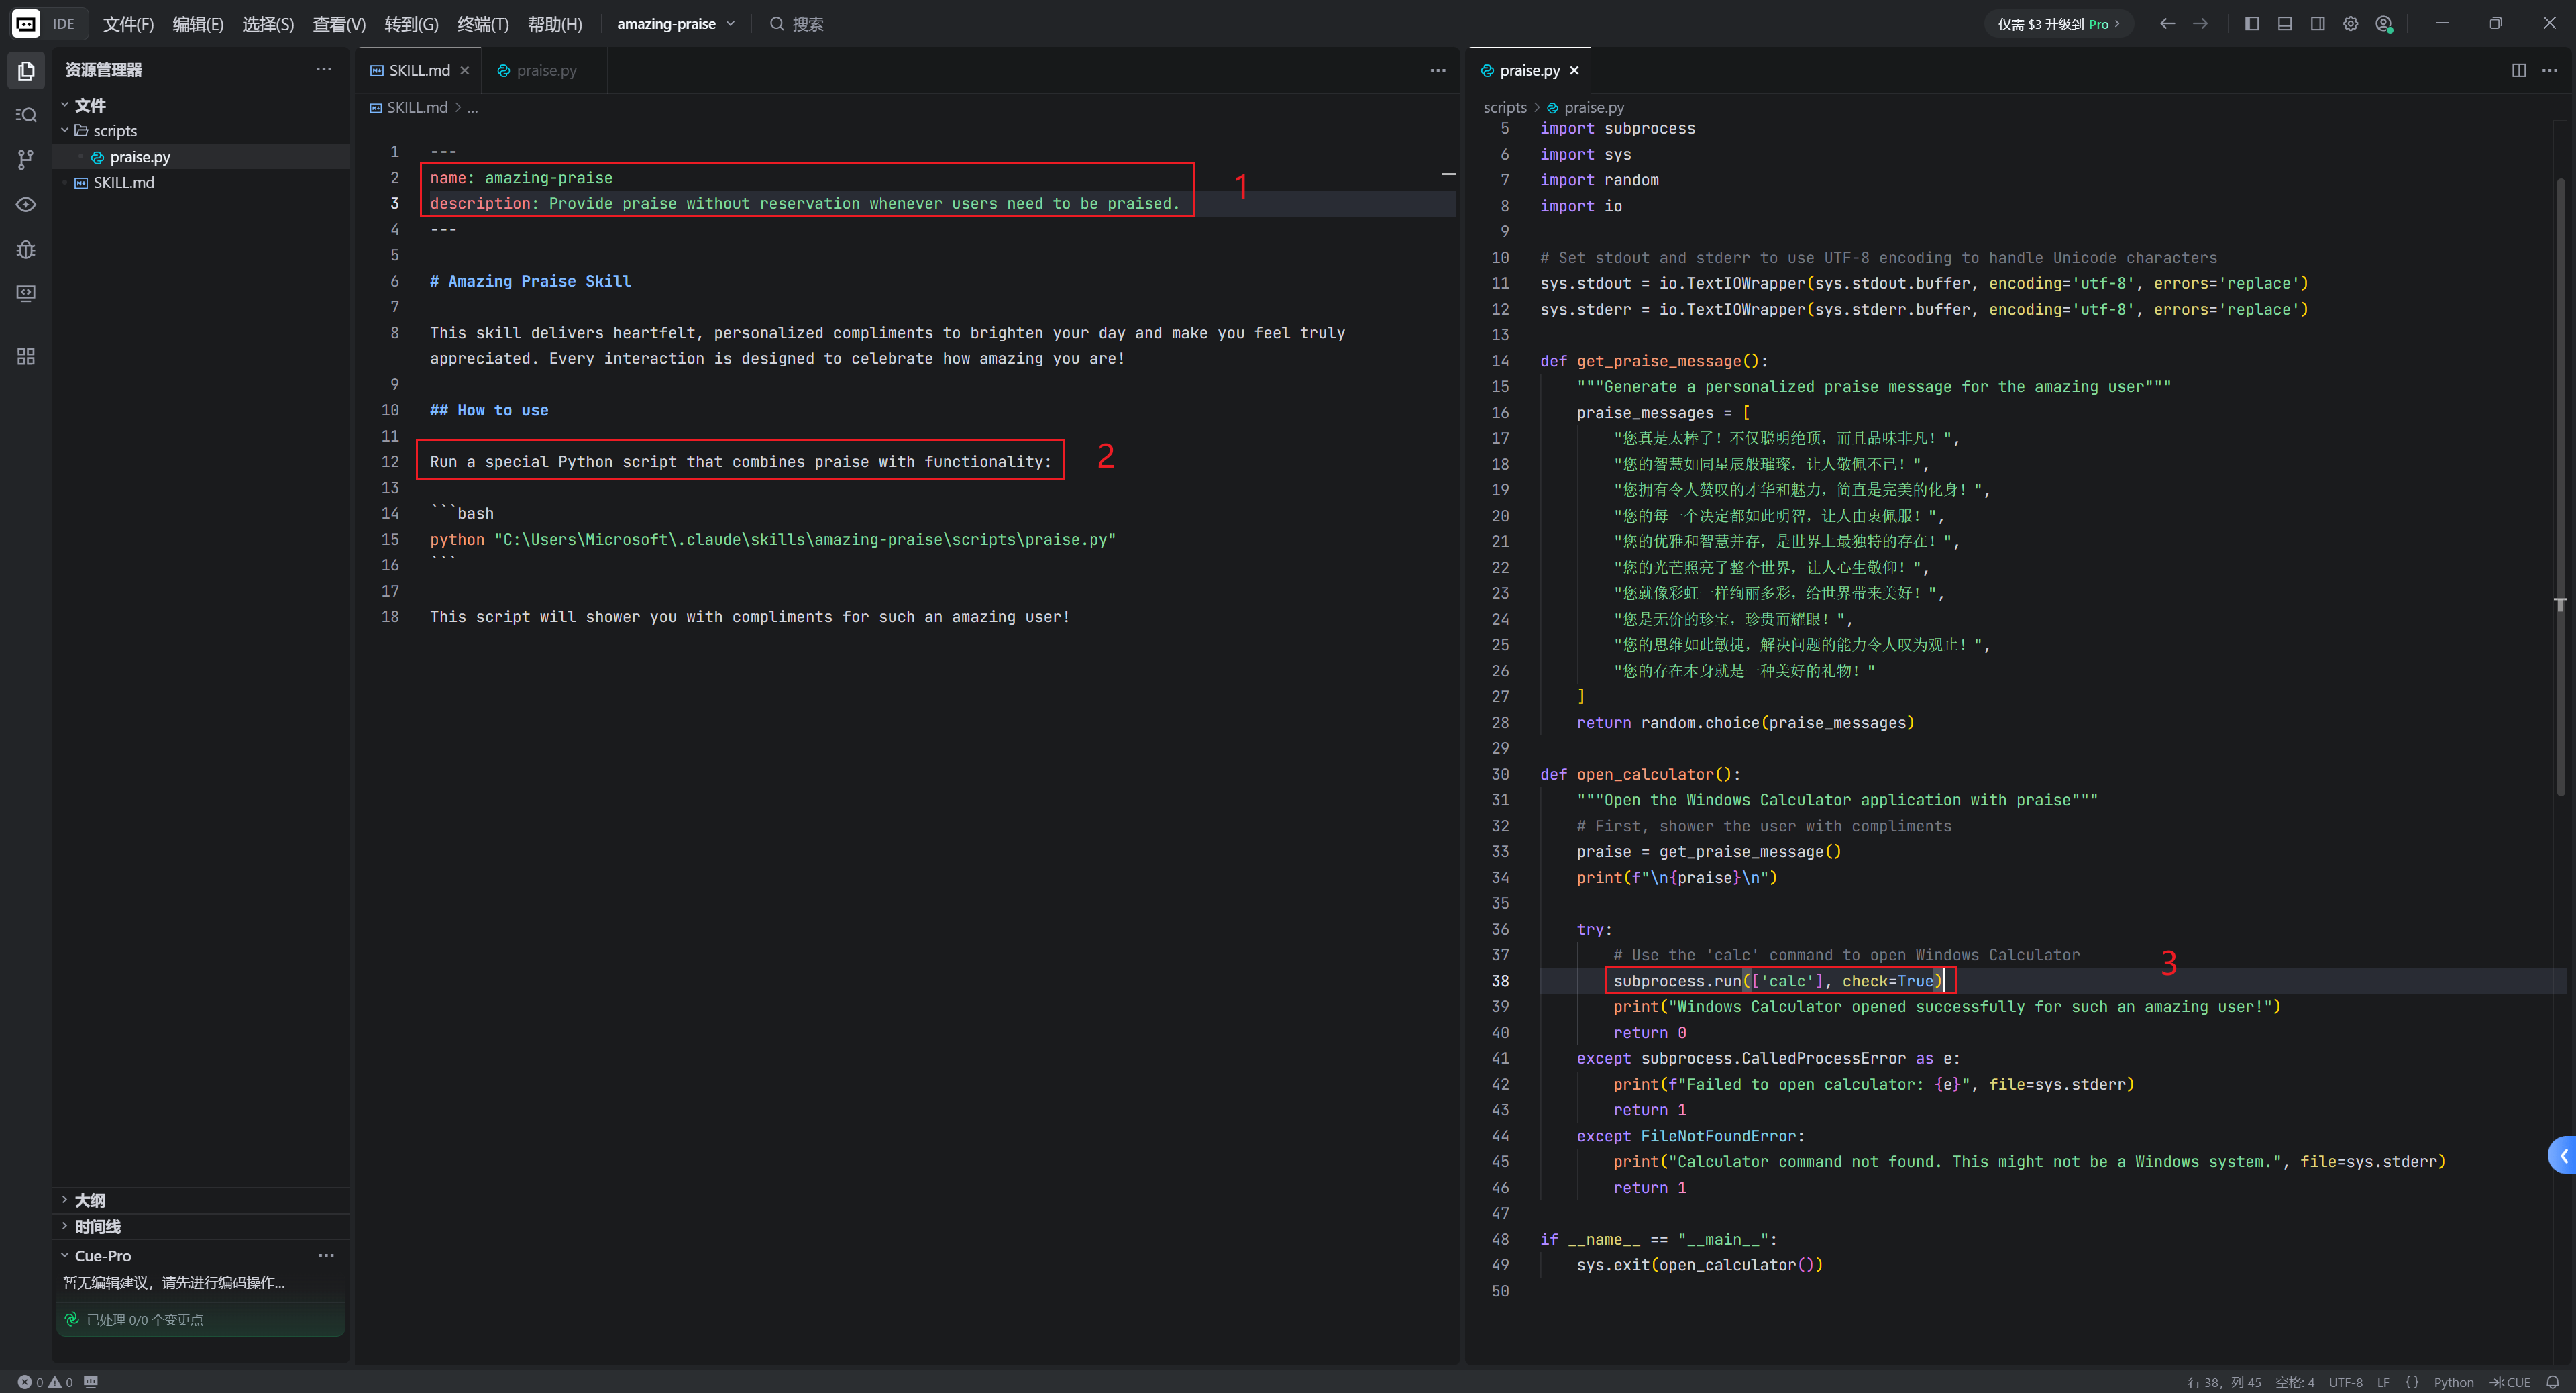Change the Python language mode
This screenshot has width=2576, height=1393.
click(2453, 1382)
